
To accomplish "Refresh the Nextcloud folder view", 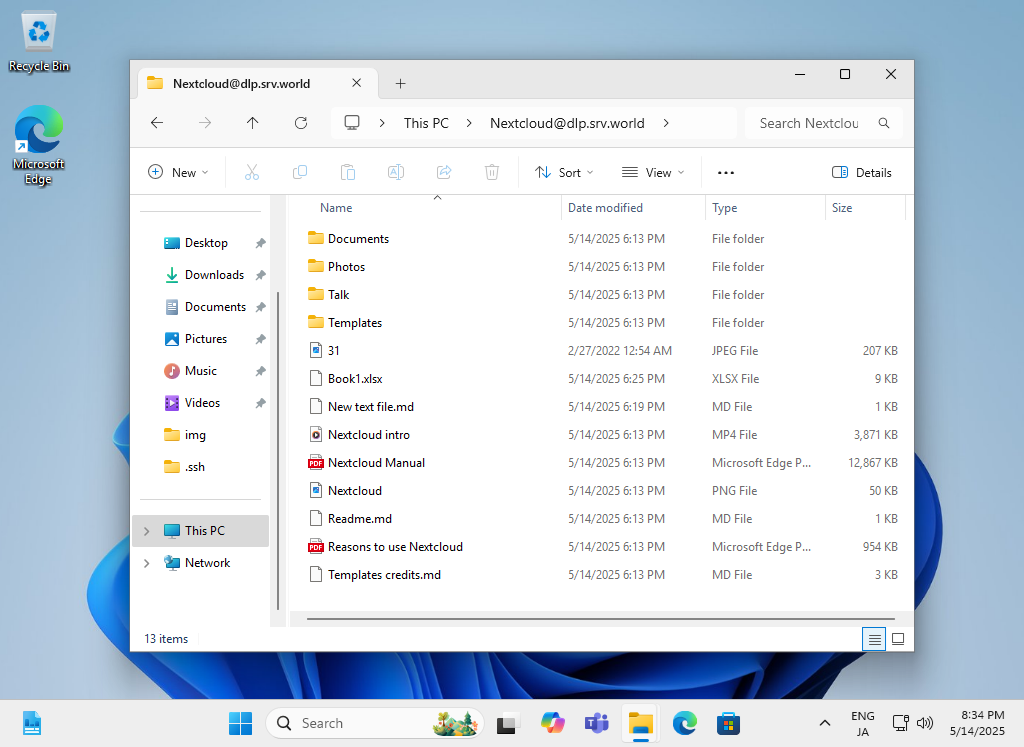I will (x=300, y=123).
